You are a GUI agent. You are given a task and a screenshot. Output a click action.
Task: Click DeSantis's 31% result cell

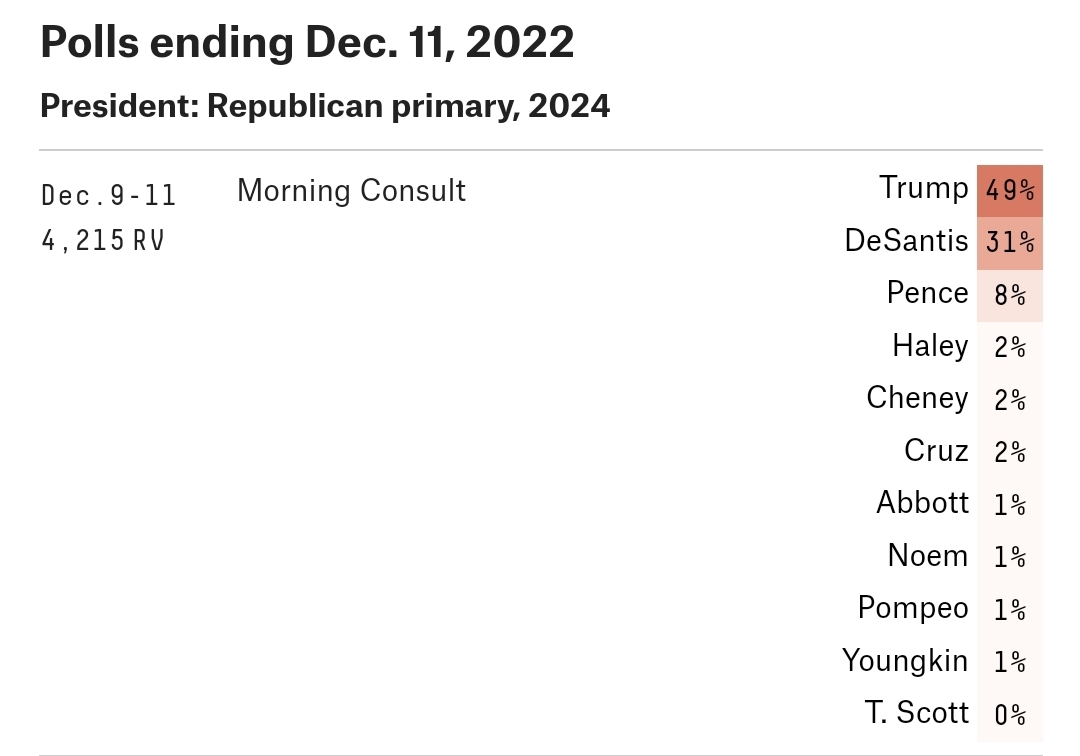tap(1009, 243)
